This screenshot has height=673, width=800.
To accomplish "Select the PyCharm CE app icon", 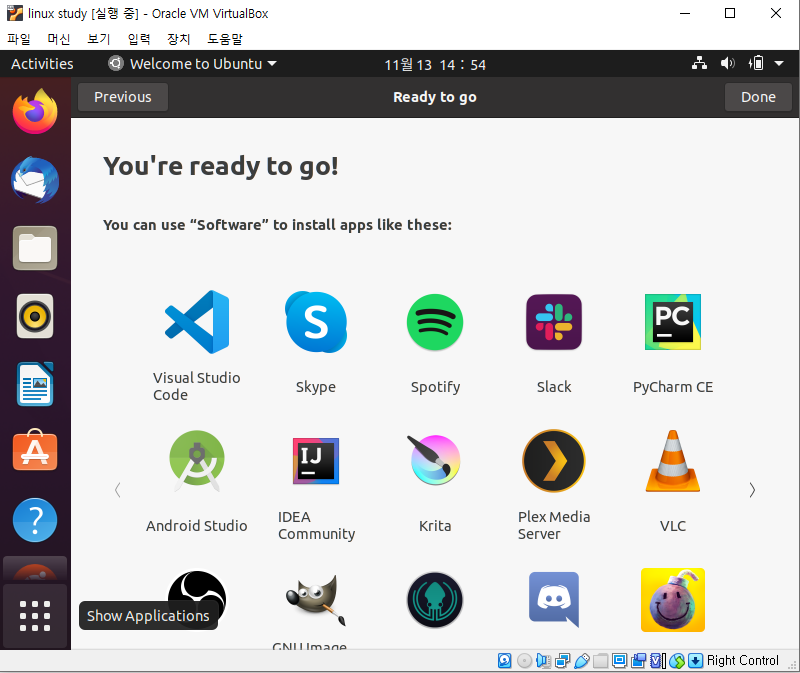I will pos(672,322).
